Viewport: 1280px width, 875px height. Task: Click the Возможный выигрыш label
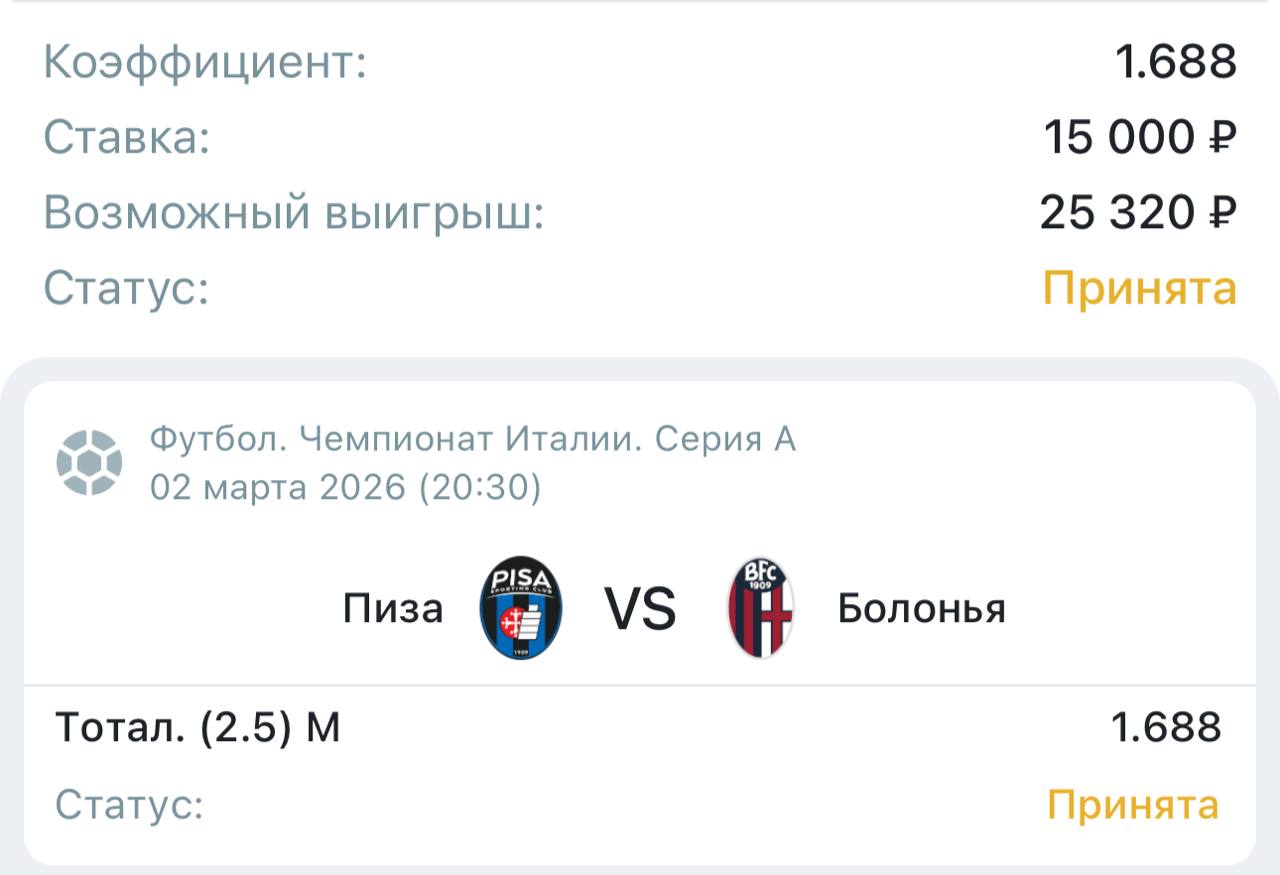[x=294, y=213]
